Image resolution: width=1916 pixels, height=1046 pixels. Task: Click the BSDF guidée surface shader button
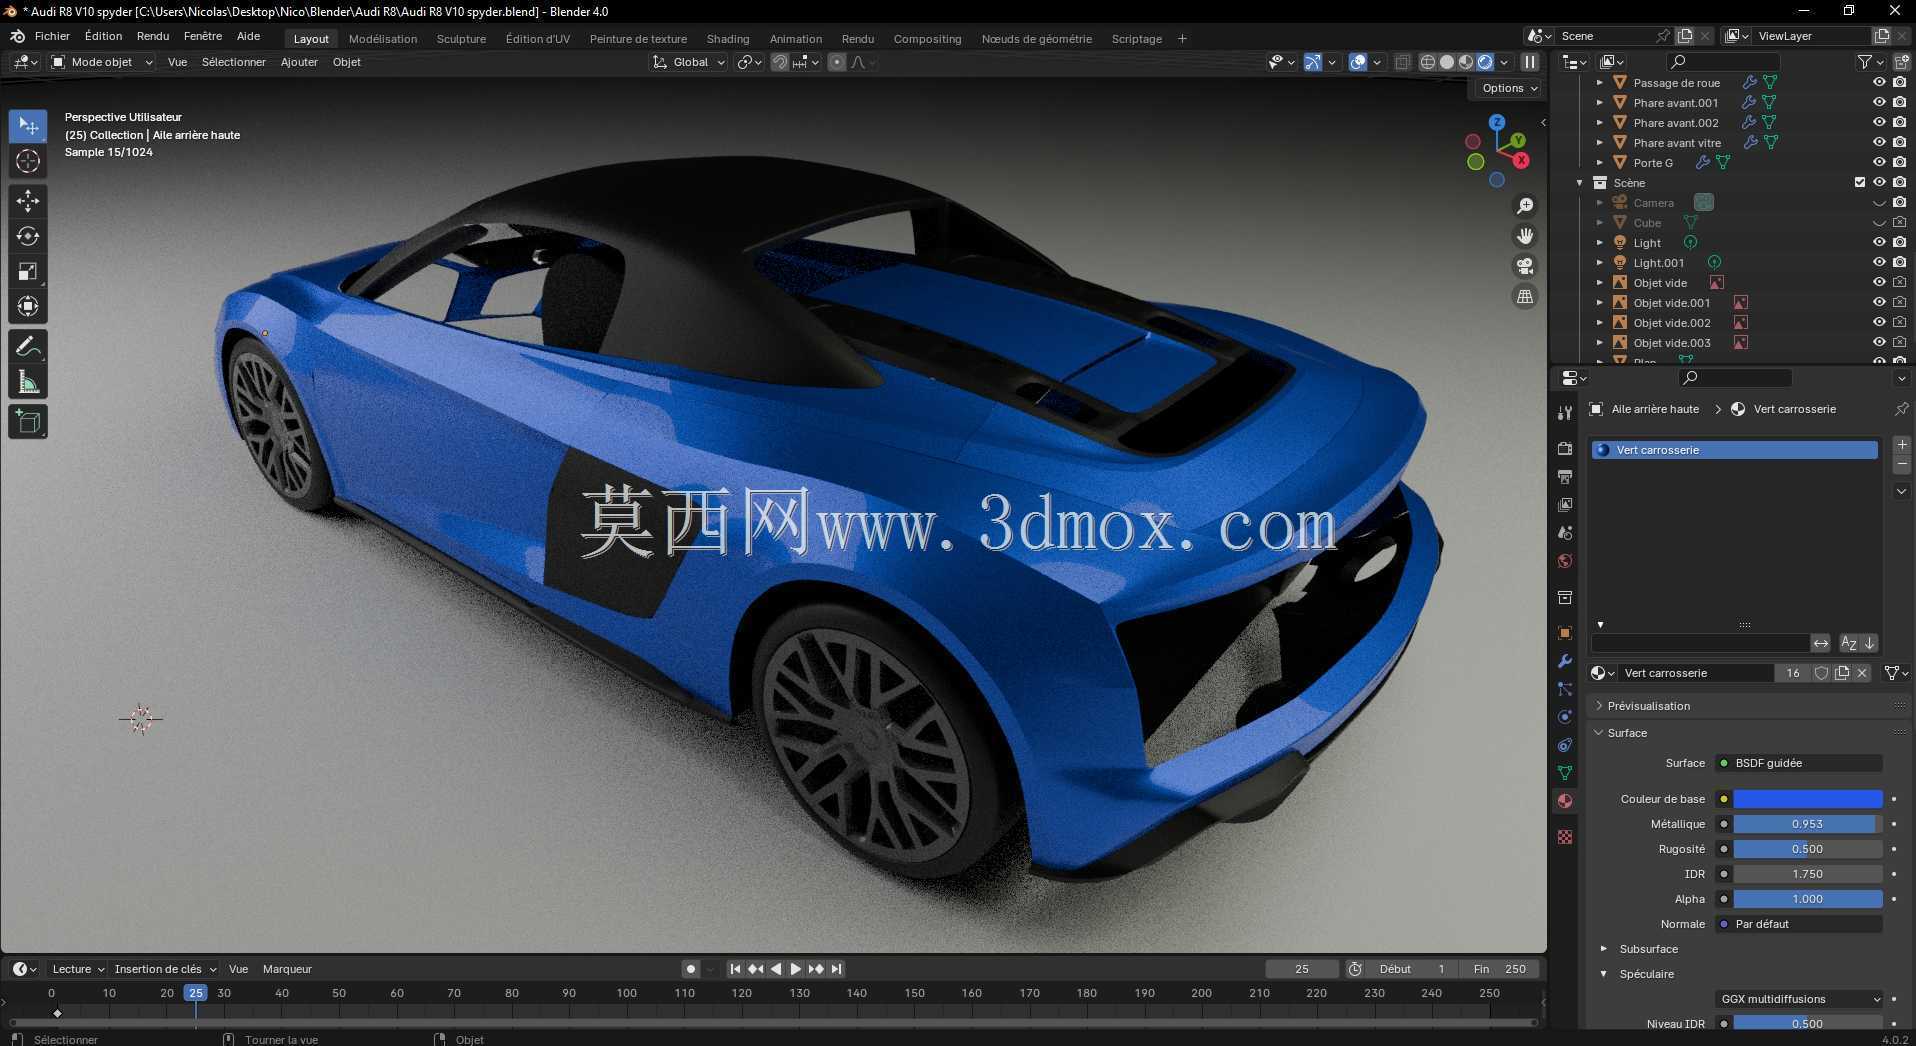click(1799, 763)
